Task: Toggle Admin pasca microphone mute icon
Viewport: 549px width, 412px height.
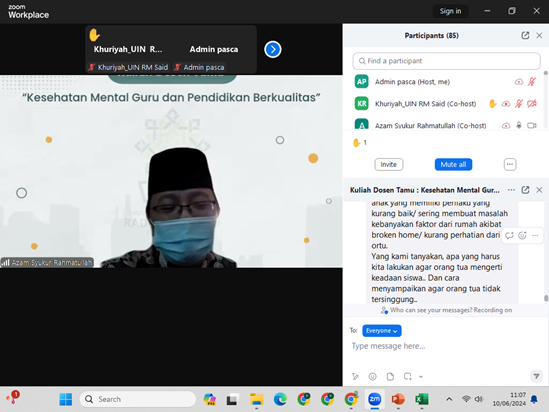Action: [x=531, y=82]
